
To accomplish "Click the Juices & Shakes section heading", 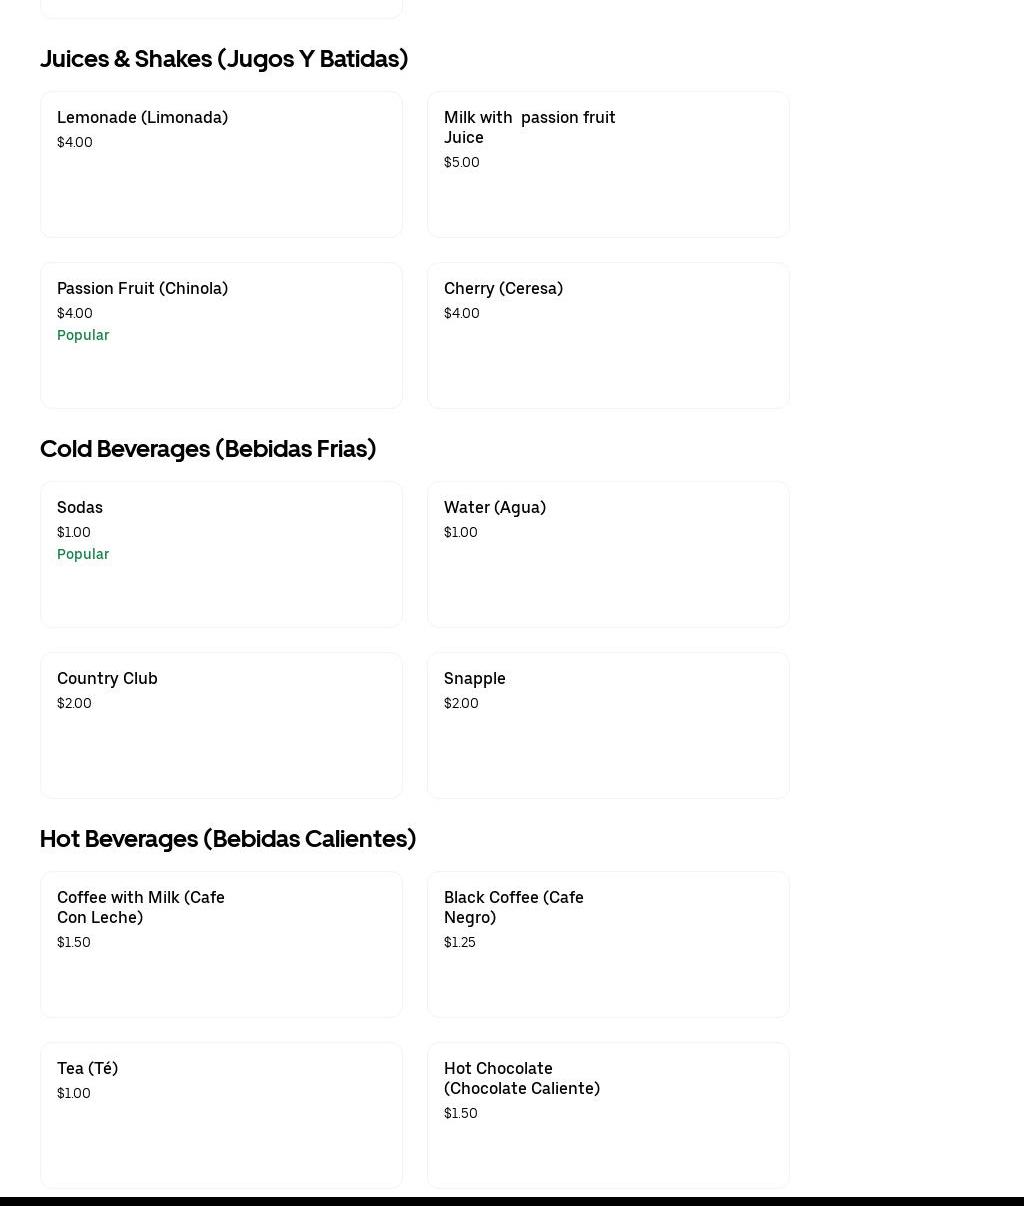I will 224,59.
